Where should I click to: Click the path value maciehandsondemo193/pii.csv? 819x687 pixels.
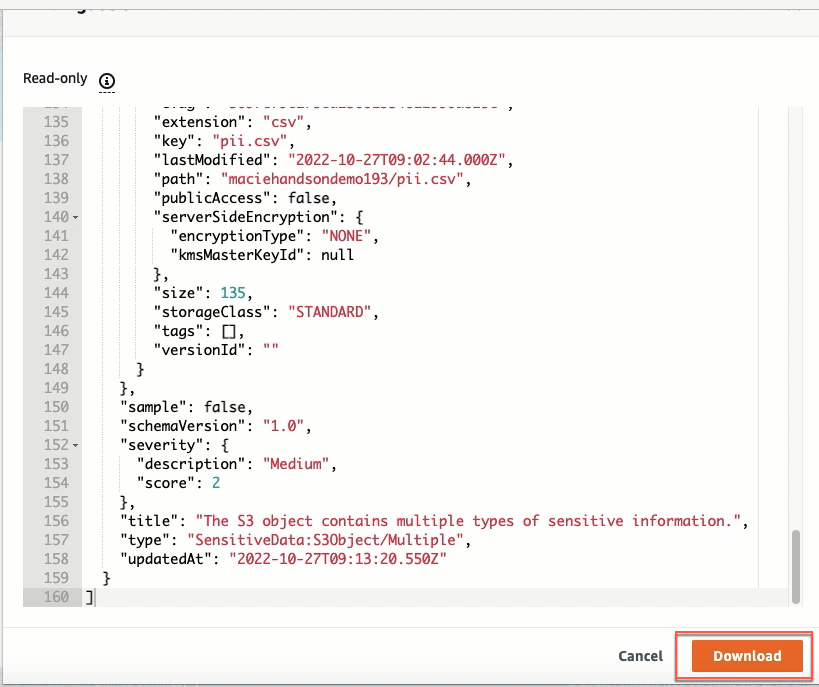[342, 179]
